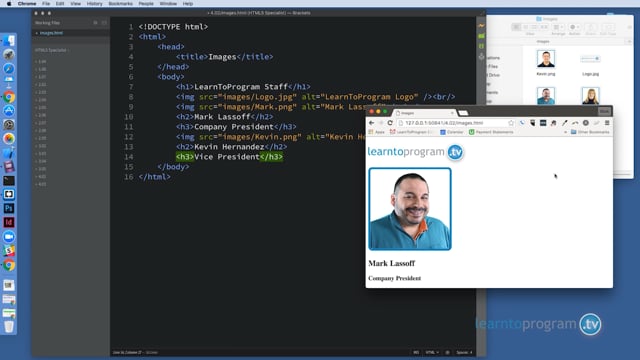Click the learntoprogram.tv logo in the page
Image resolution: width=640 pixels, height=360 pixels.
click(416, 152)
